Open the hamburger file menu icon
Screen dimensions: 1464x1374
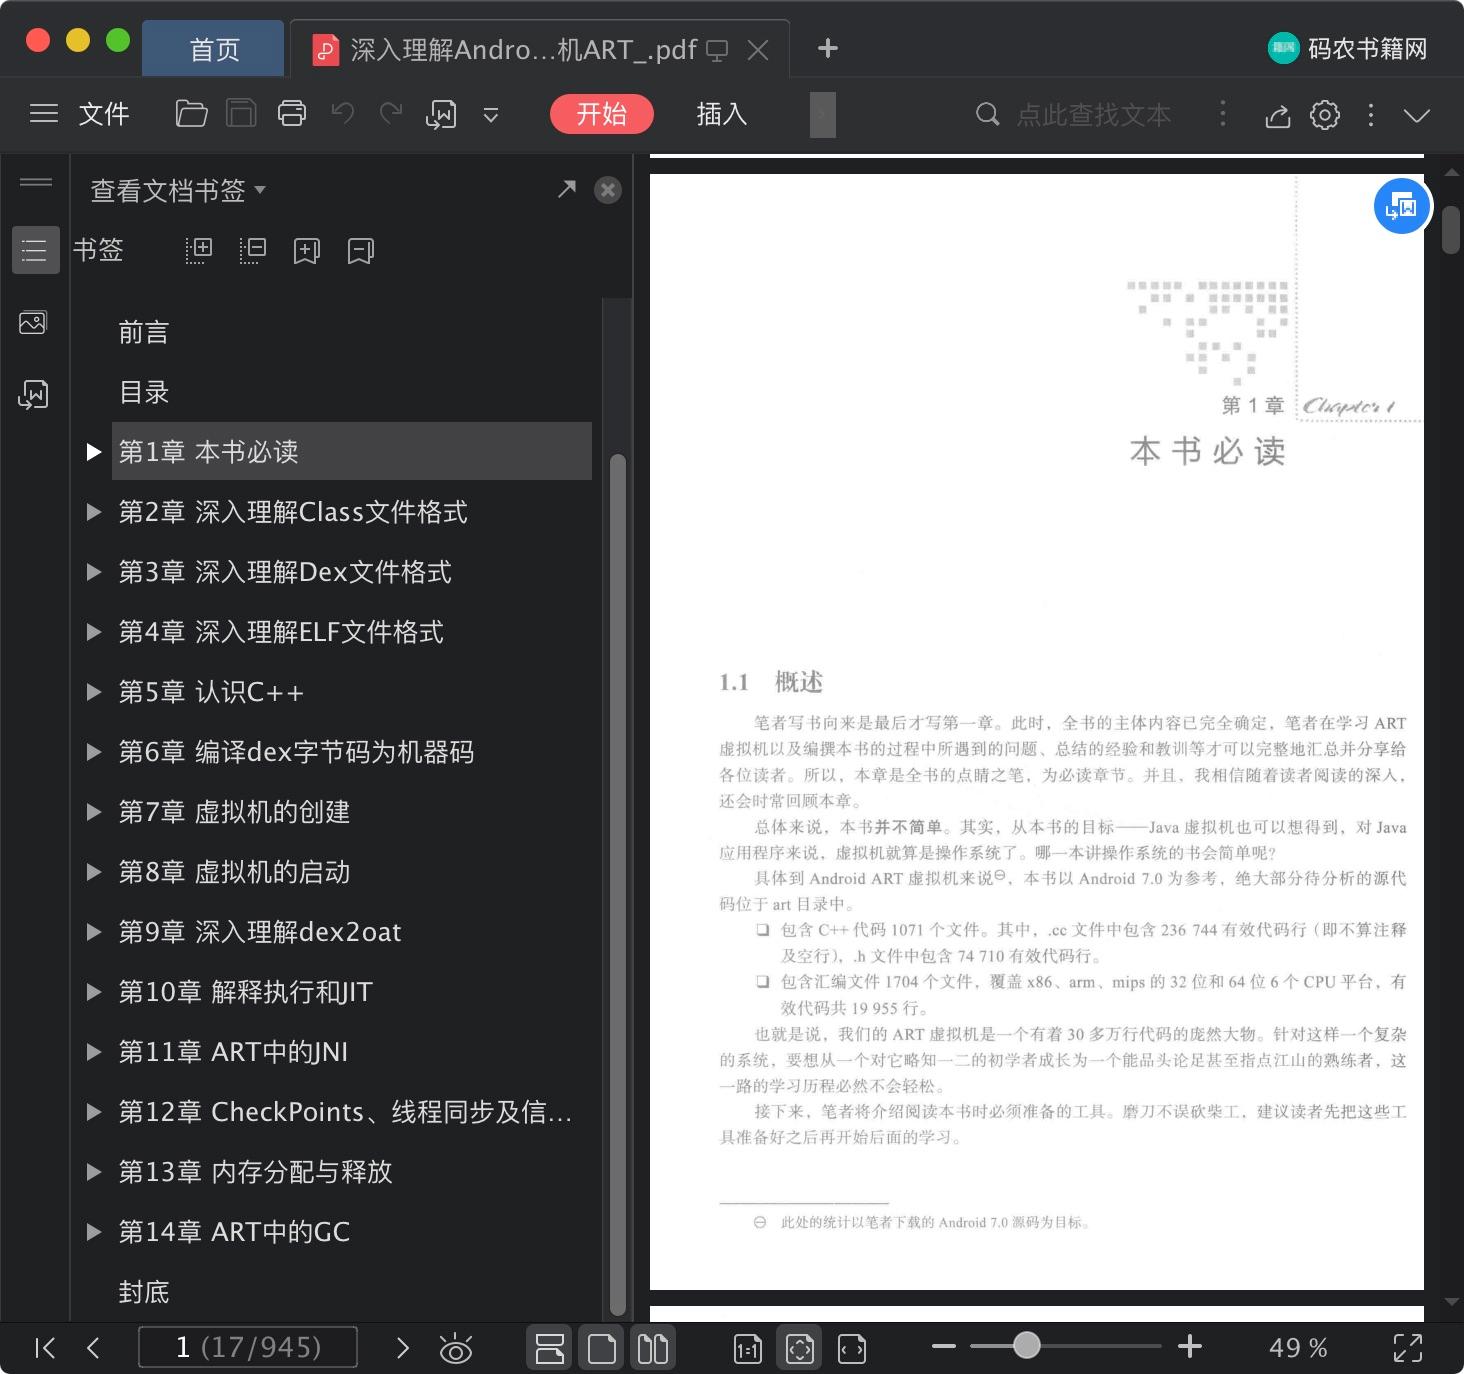click(x=44, y=114)
